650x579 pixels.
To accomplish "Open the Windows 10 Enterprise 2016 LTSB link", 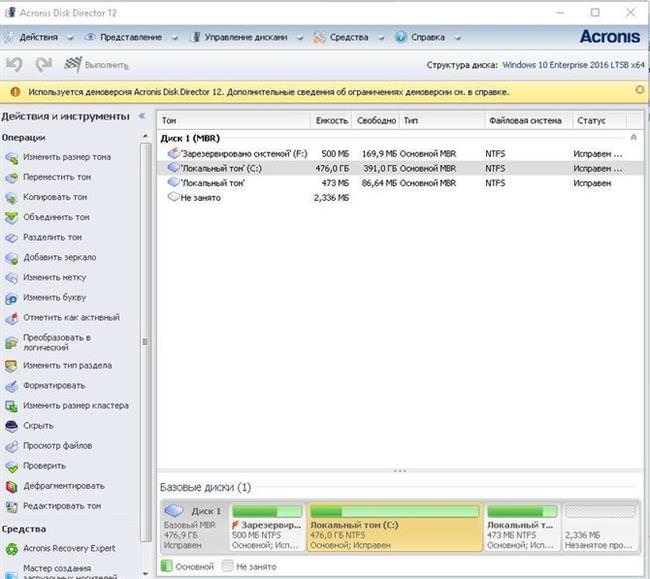I will pyautogui.click(x=573, y=65).
